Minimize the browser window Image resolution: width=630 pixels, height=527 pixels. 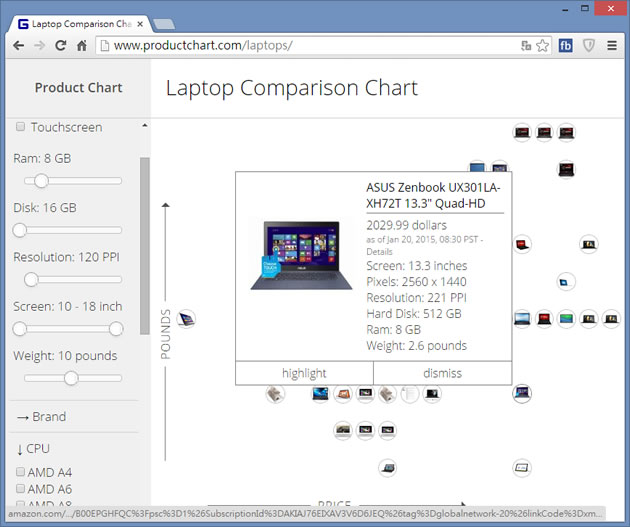(x=565, y=9)
